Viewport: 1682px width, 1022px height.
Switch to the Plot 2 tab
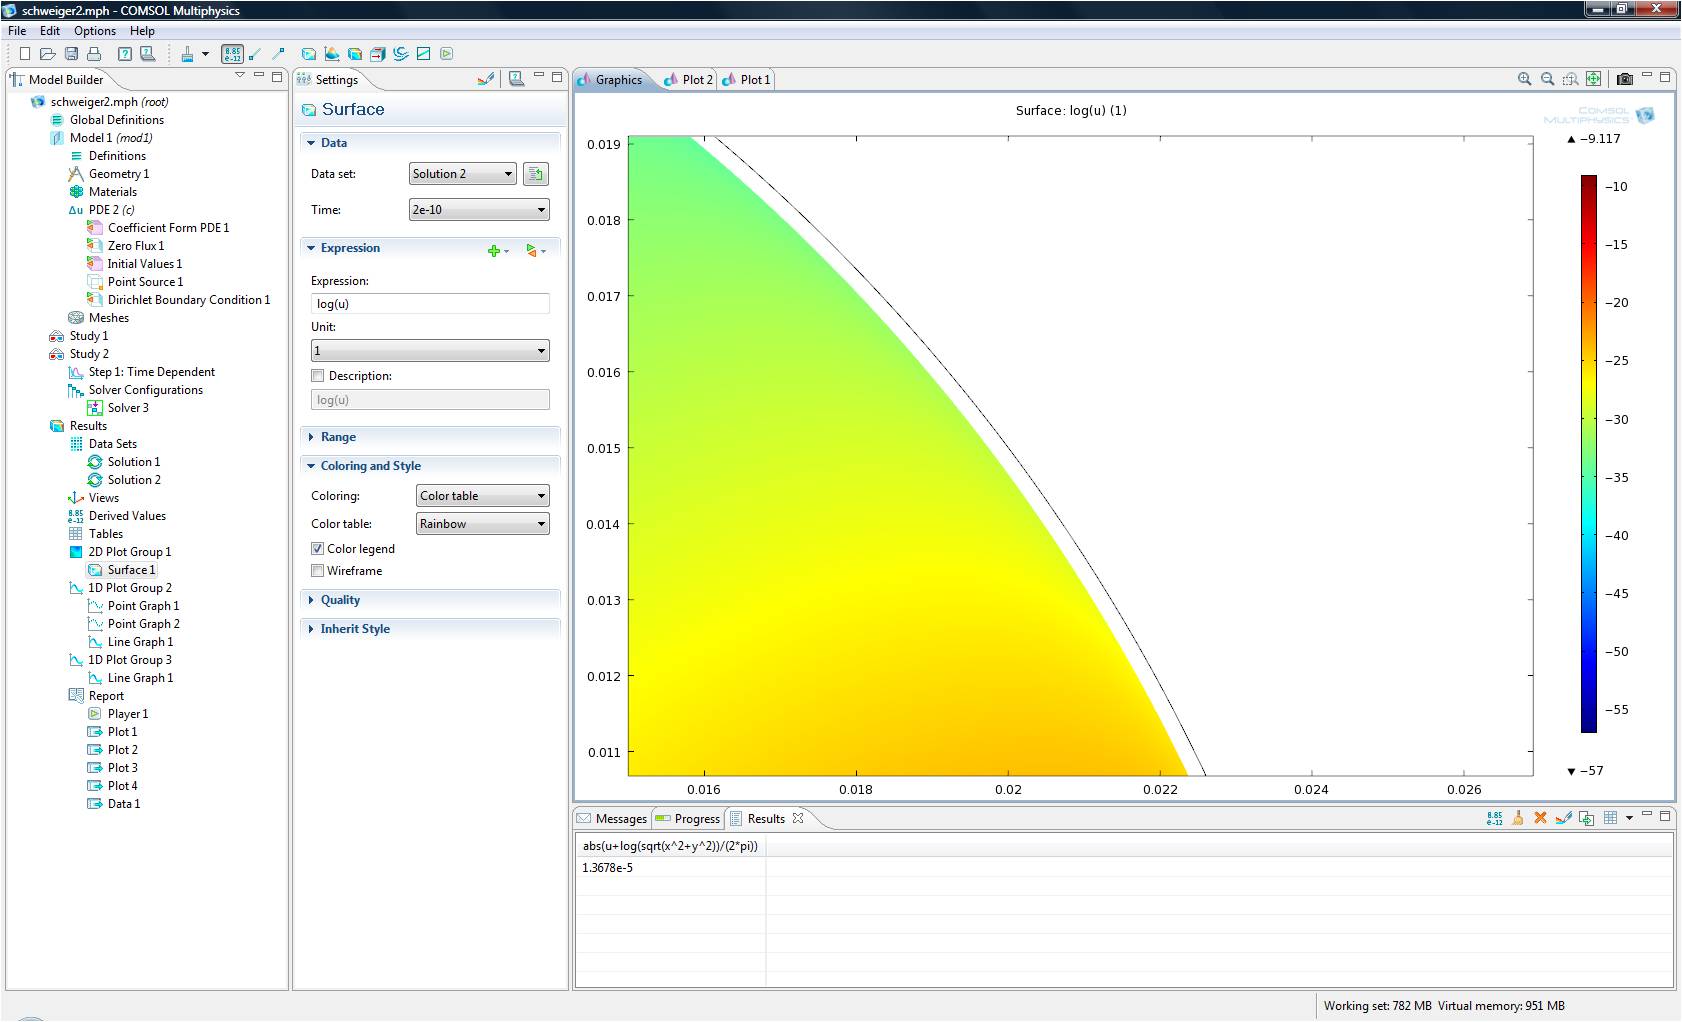(696, 80)
